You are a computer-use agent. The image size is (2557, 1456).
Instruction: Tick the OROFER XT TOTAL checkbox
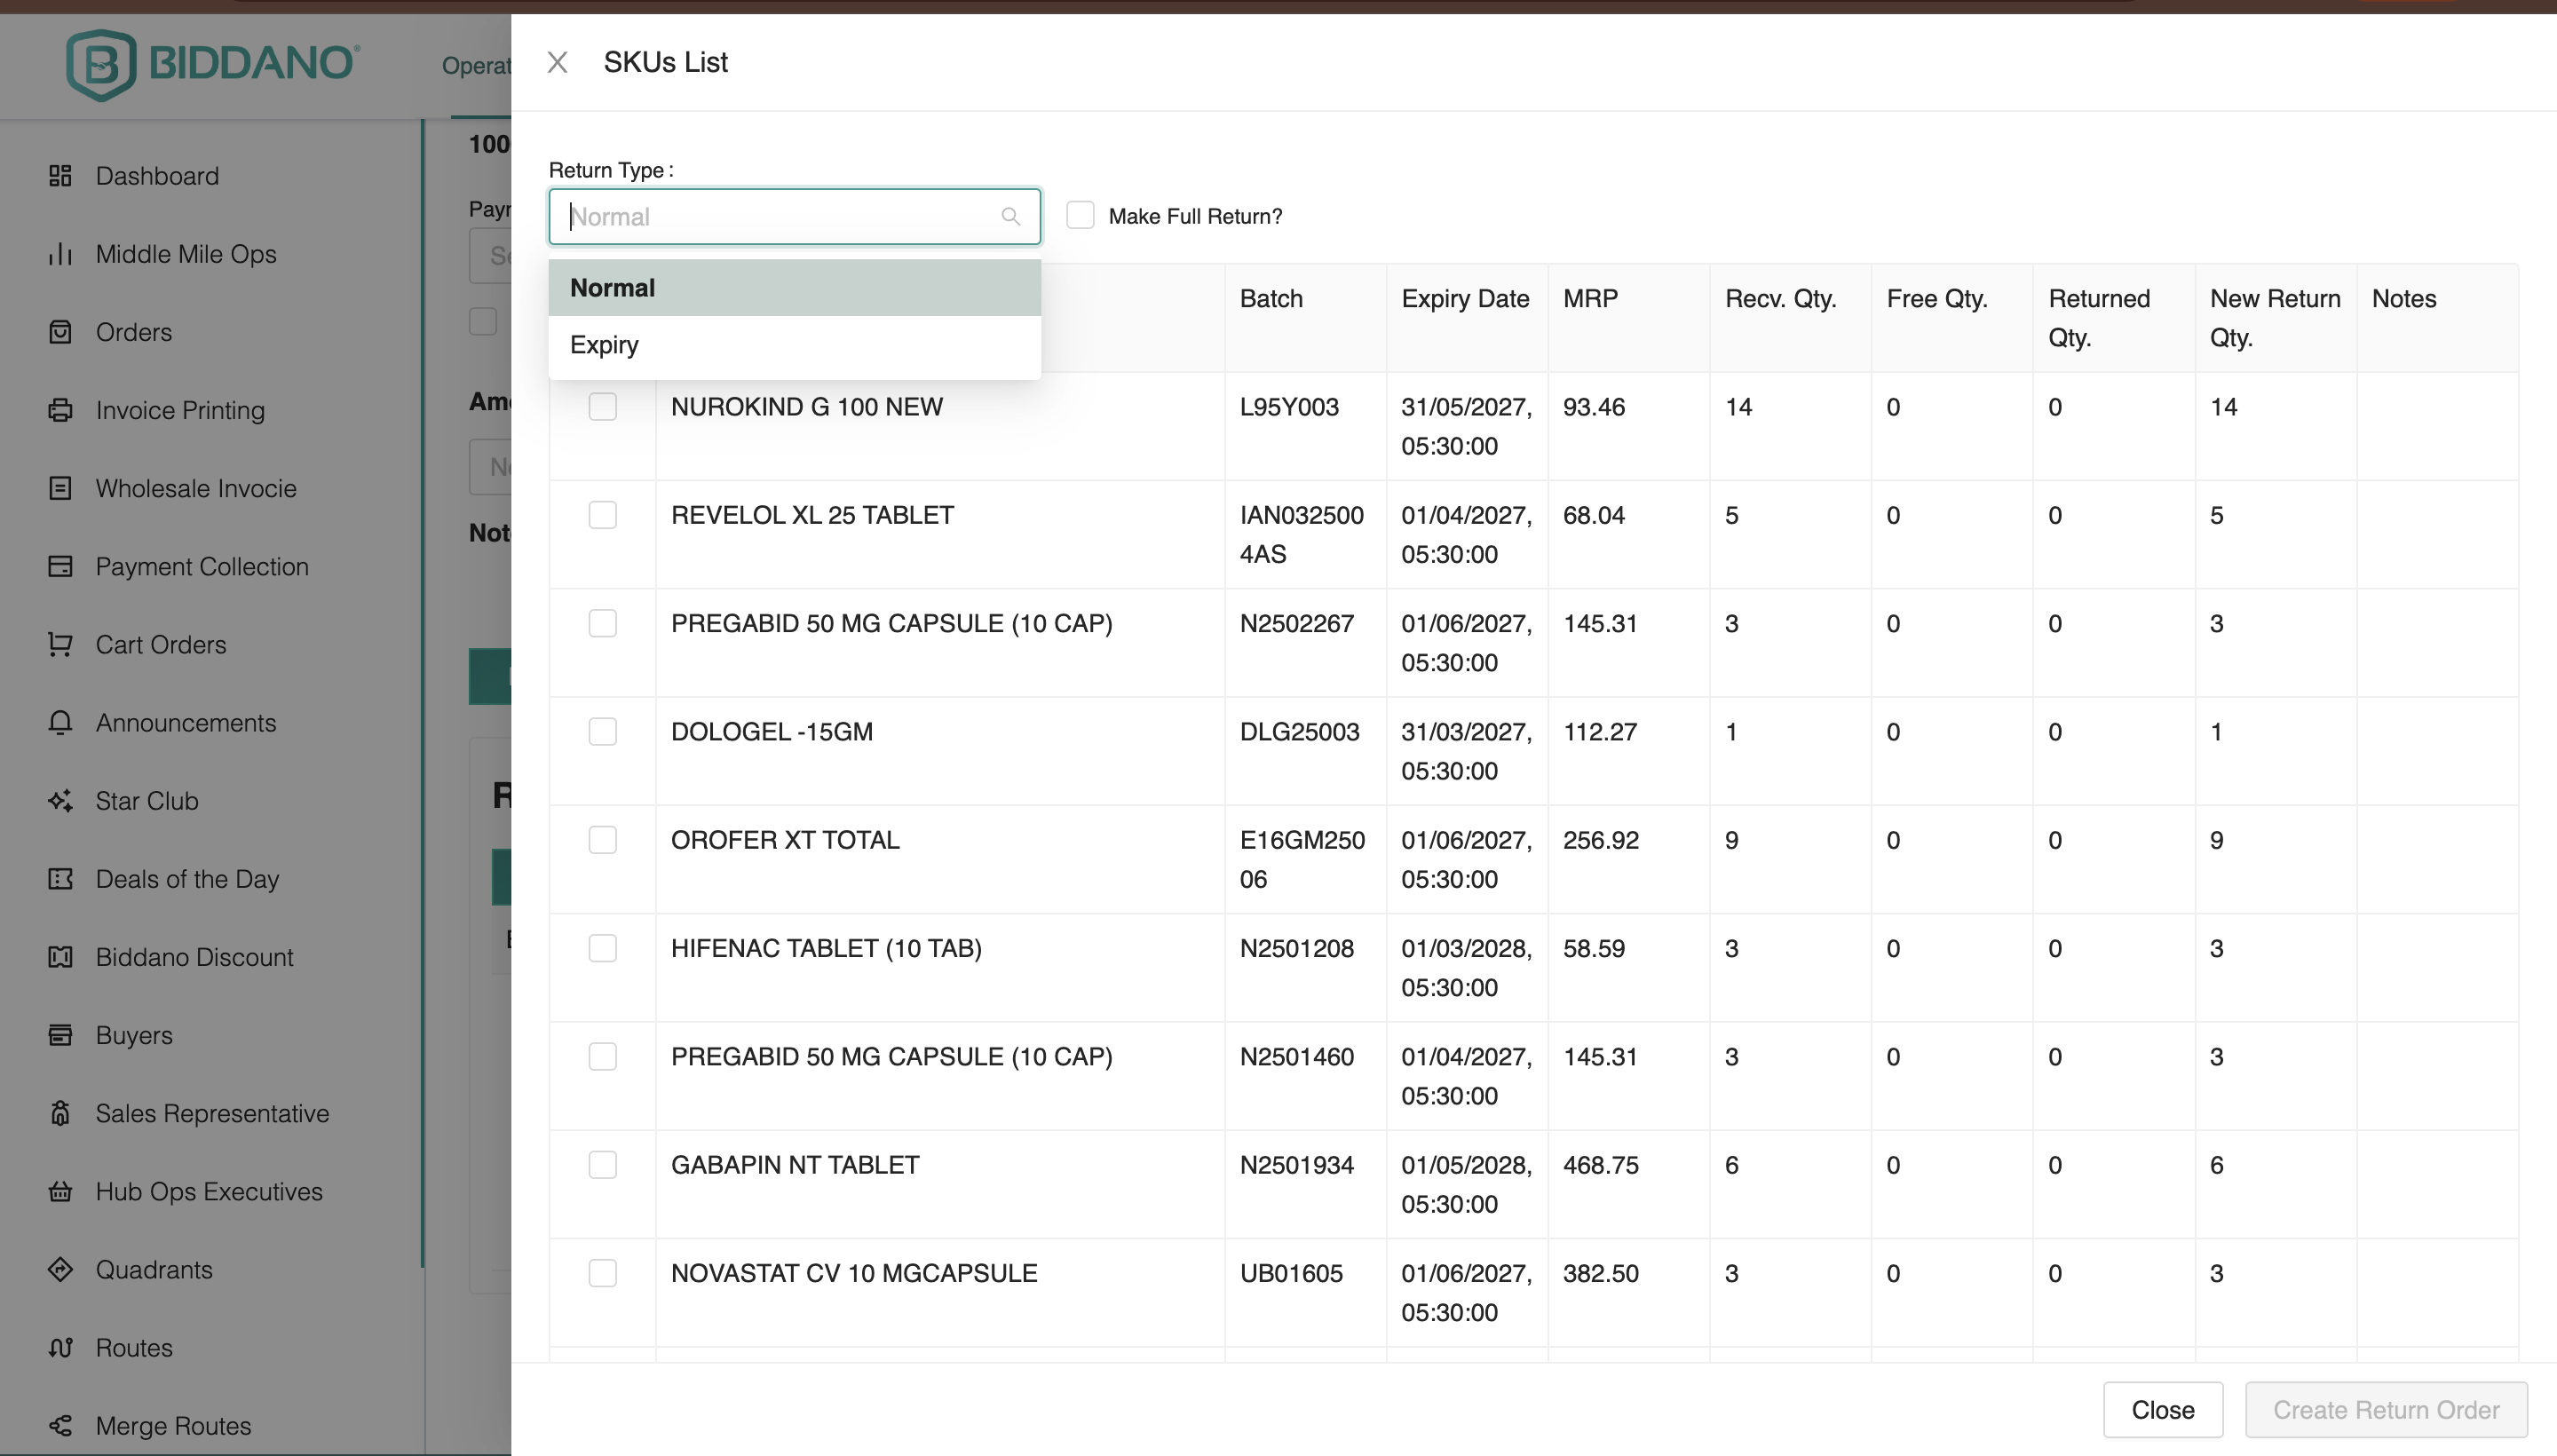pyautogui.click(x=603, y=840)
